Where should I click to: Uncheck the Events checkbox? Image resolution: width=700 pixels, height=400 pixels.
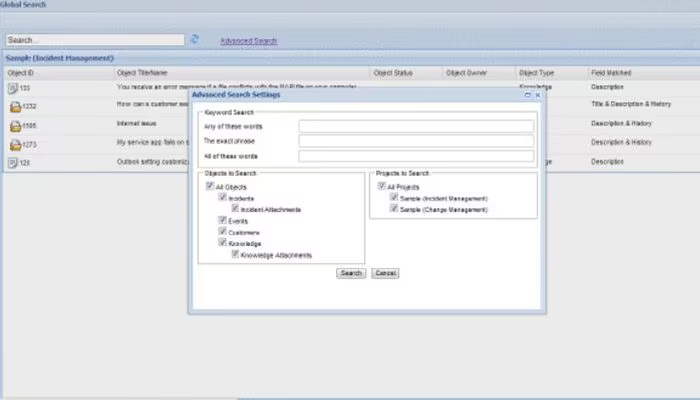point(222,220)
